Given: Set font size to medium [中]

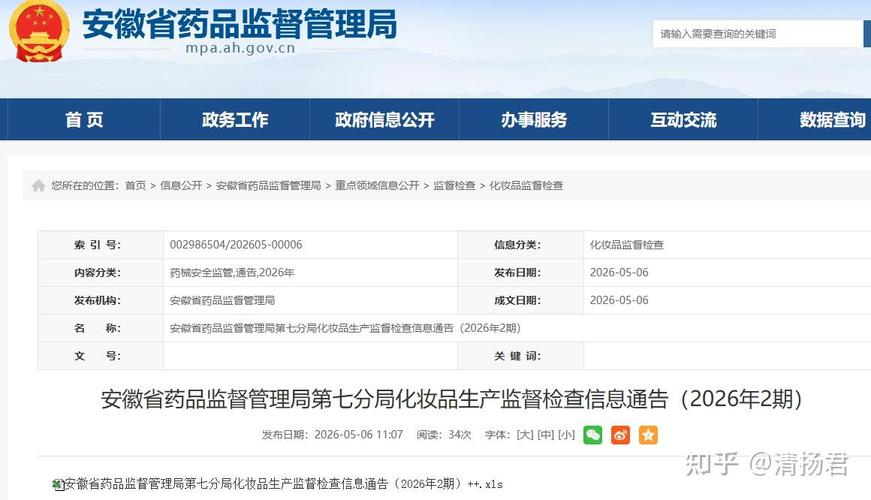Looking at the screenshot, I should 545,434.
